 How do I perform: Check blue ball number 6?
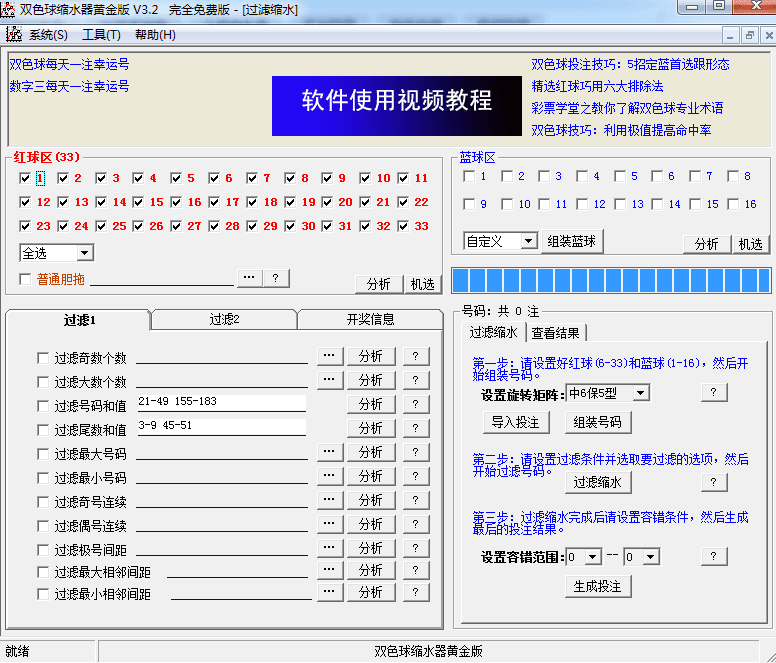click(657, 176)
